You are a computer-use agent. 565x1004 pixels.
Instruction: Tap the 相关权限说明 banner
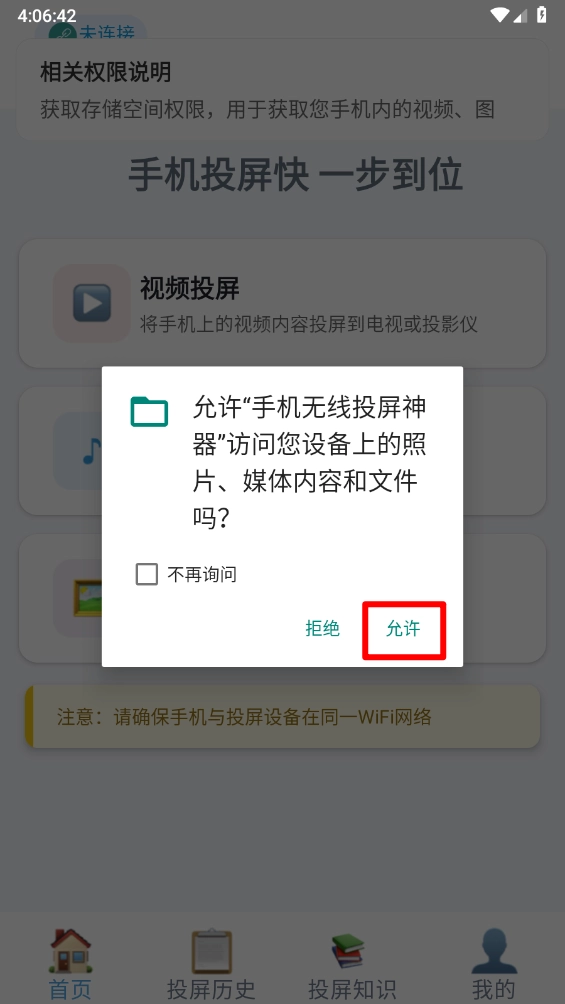[282, 90]
